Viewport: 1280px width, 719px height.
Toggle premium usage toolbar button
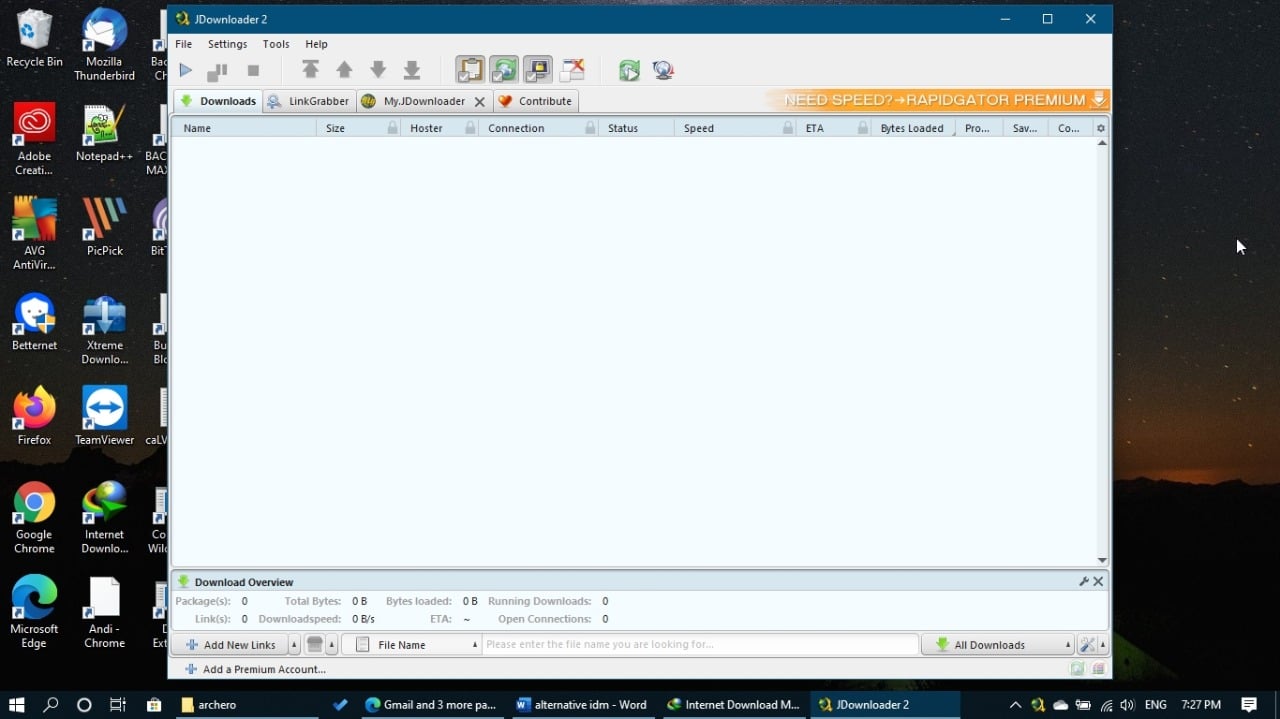(x=538, y=69)
